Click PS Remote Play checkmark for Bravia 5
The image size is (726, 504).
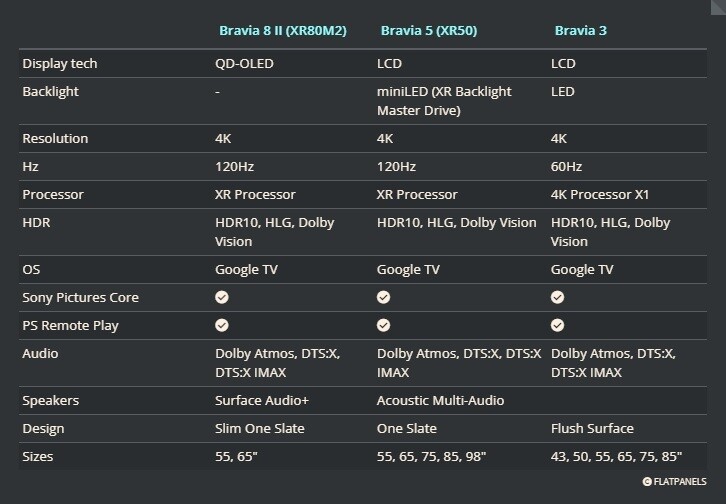[383, 325]
